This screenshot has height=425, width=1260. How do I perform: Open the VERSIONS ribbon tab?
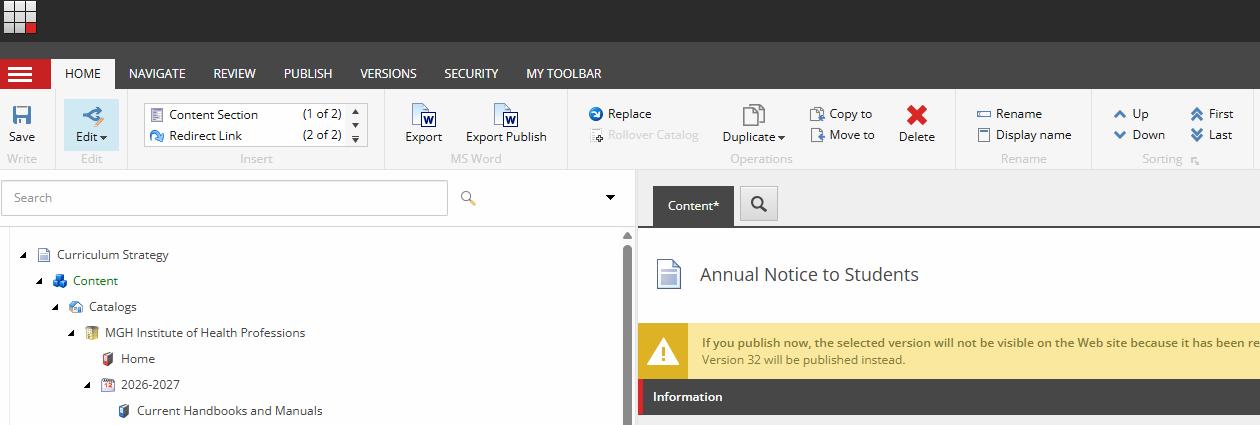click(x=388, y=73)
